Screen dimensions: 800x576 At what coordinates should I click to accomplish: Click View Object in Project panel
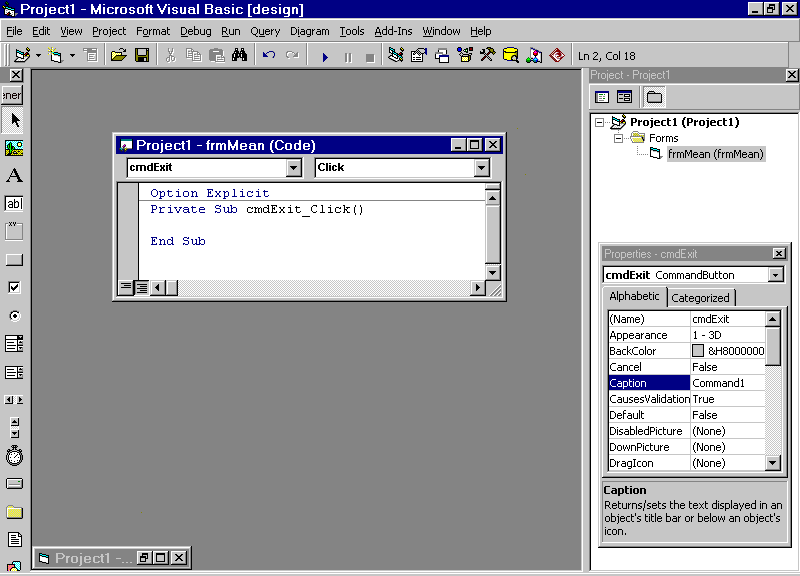pos(624,97)
